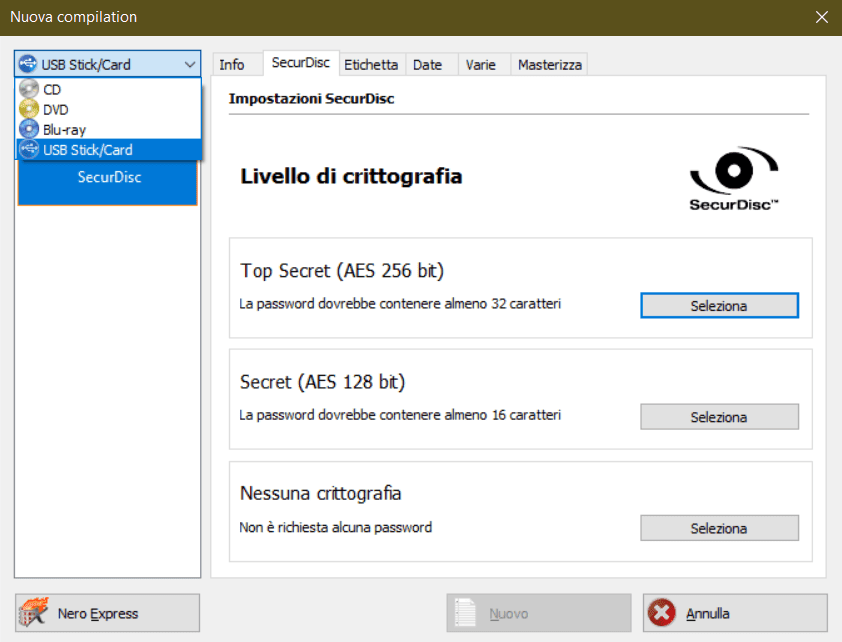The width and height of the screenshot is (842, 642).
Task: Select CD from the disc type list
Action: coord(108,89)
